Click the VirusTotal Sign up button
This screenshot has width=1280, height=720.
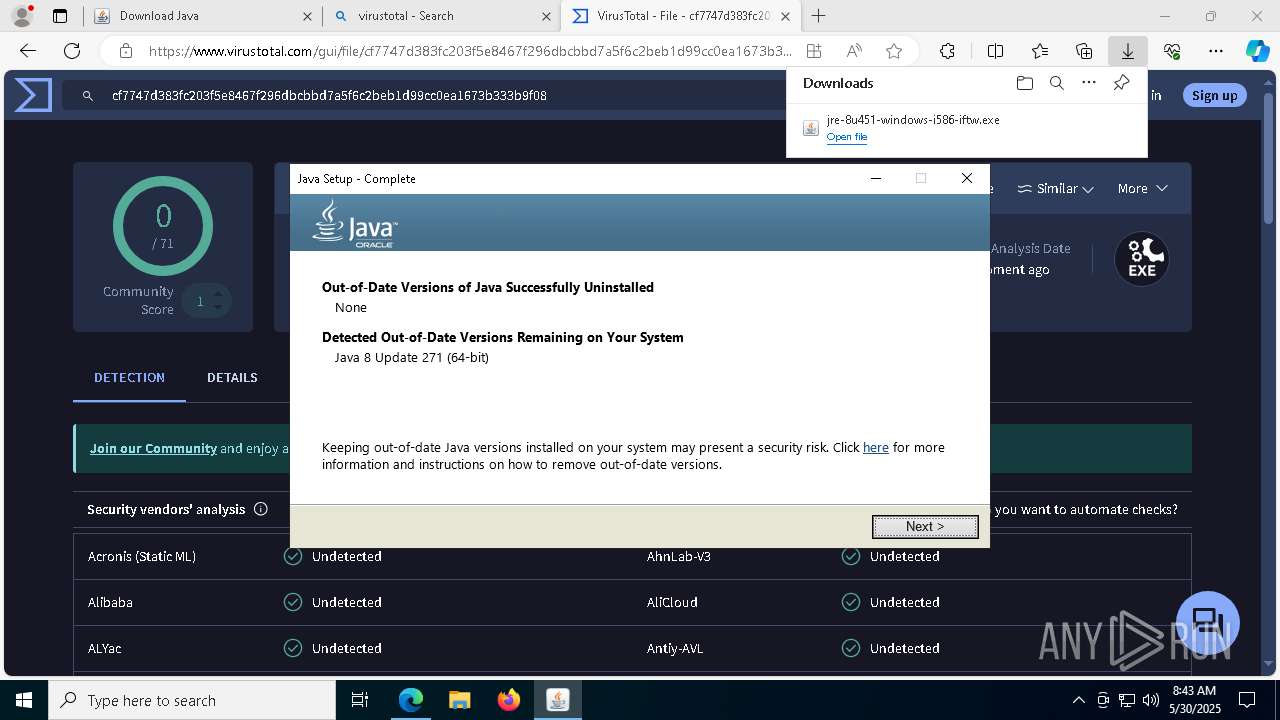click(x=1214, y=95)
